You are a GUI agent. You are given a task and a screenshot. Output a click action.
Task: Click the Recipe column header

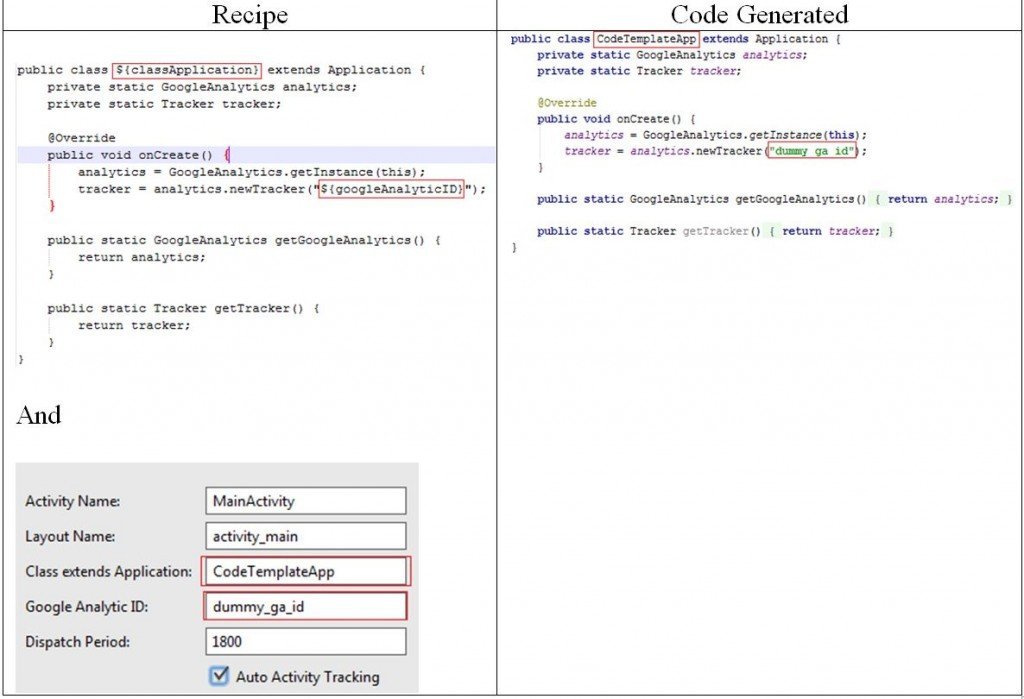(x=250, y=14)
